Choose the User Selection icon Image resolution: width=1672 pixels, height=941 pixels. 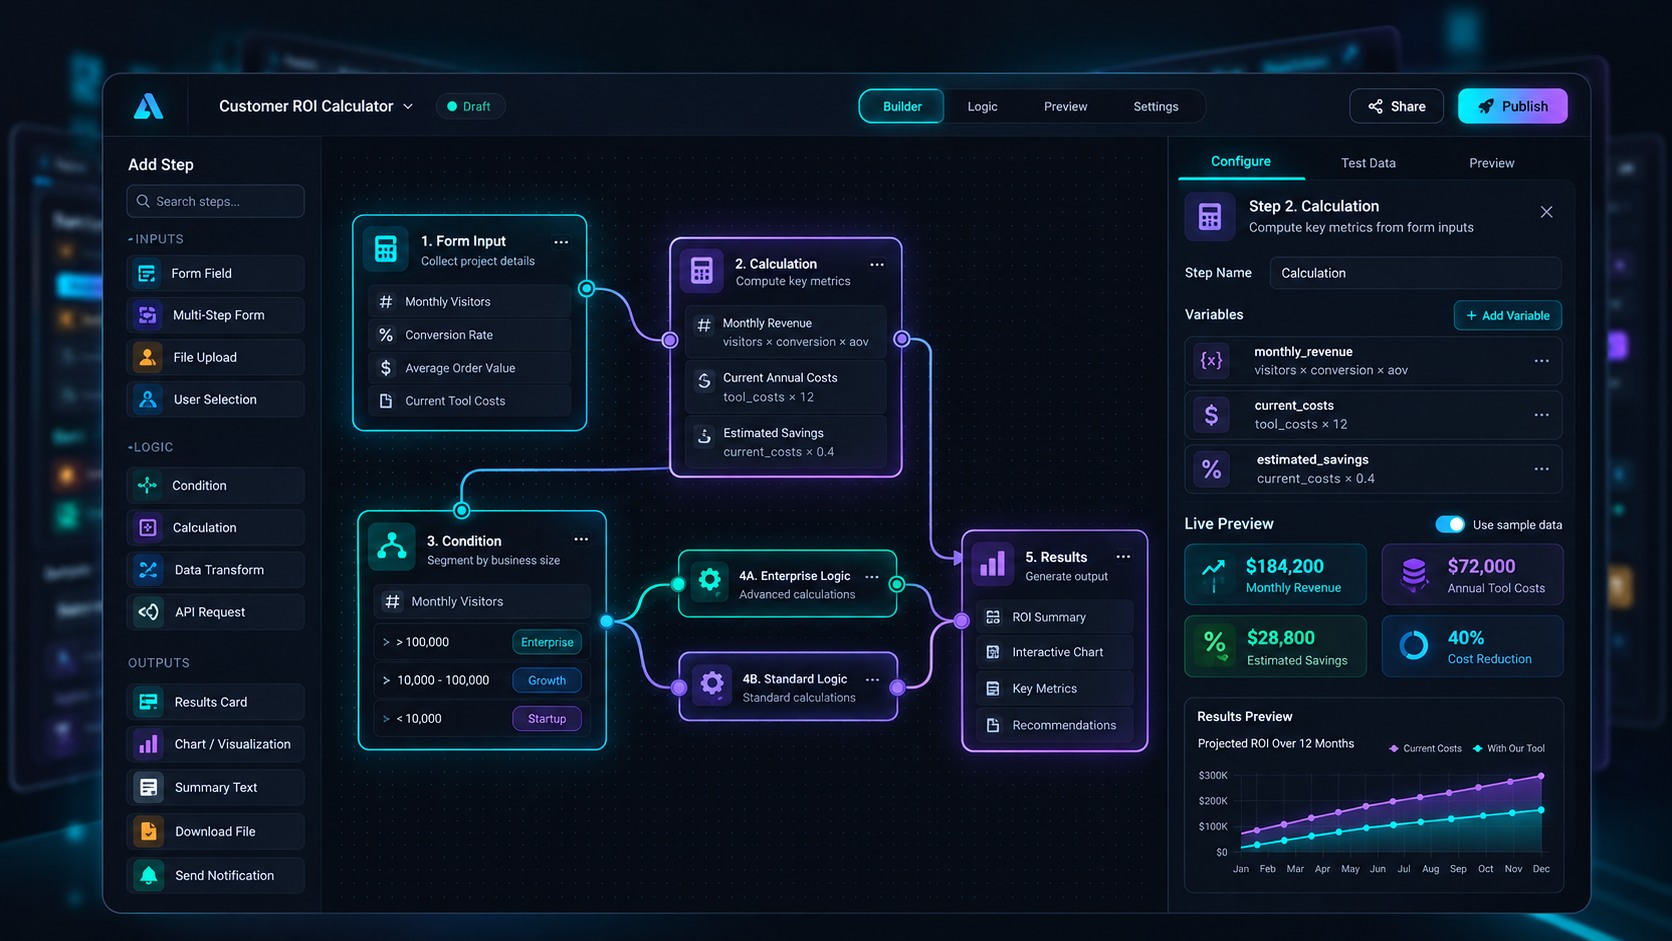point(147,399)
